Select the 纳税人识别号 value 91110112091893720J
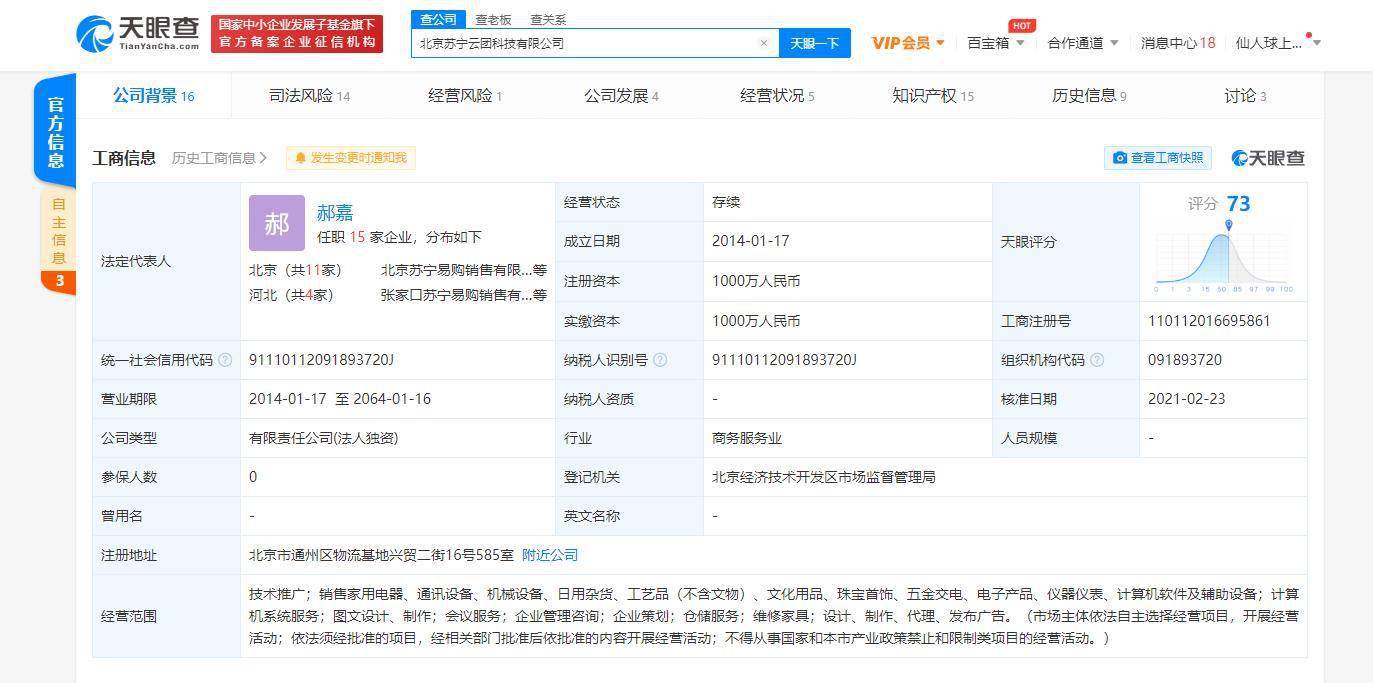The image size is (1373, 683). point(784,360)
